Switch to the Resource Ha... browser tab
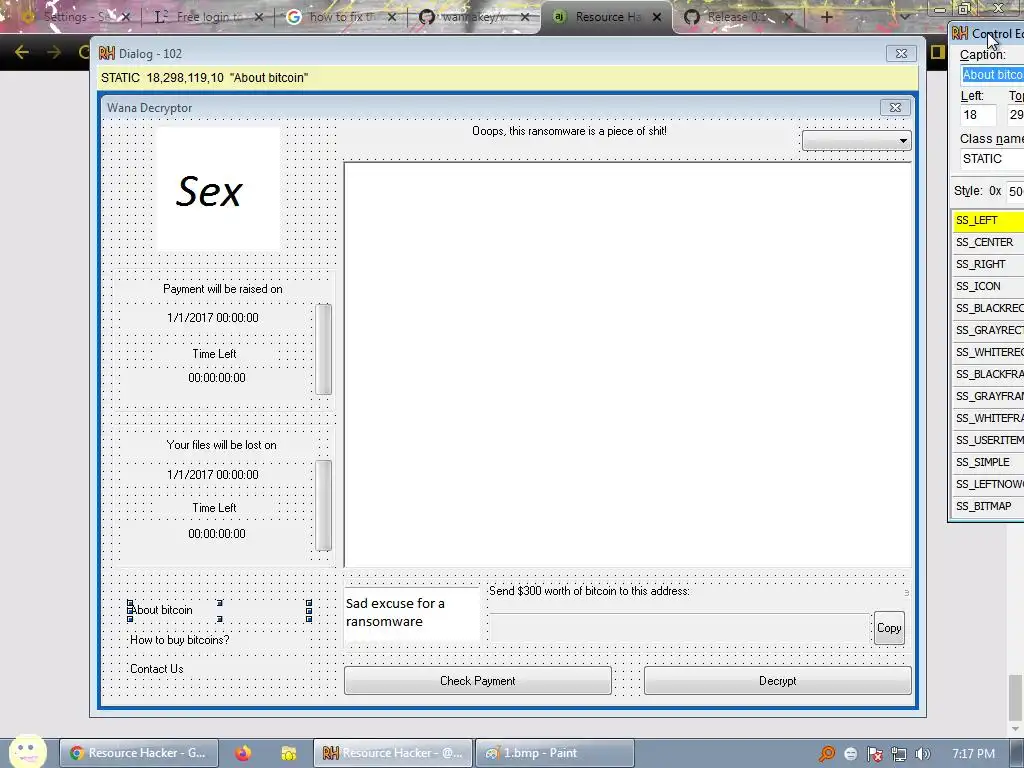This screenshot has height=768, width=1024. point(606,17)
